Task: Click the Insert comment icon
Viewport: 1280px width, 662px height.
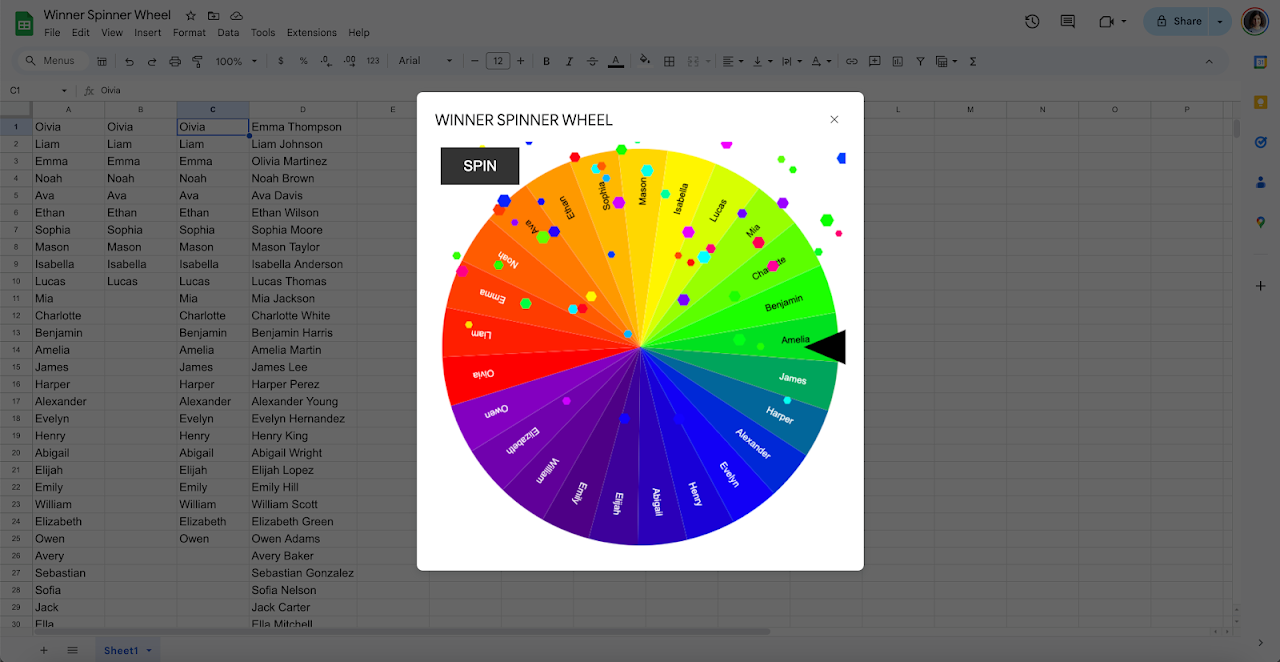Action: (875, 62)
